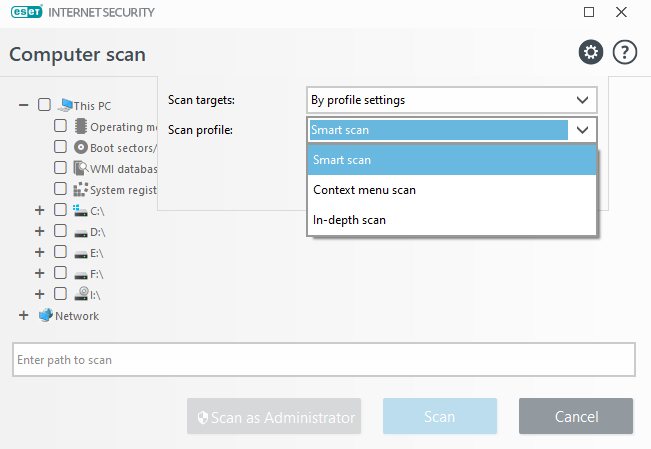
Task: Click the D:\ drive label
Action: [x=98, y=232]
